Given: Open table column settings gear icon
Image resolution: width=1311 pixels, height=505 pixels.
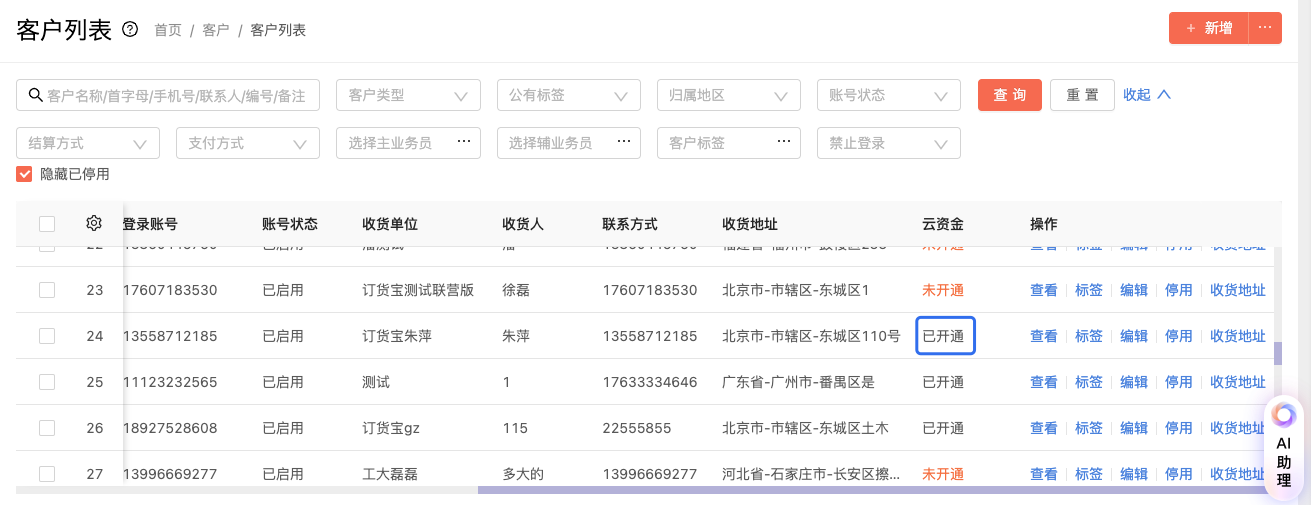Looking at the screenshot, I should click(94, 223).
